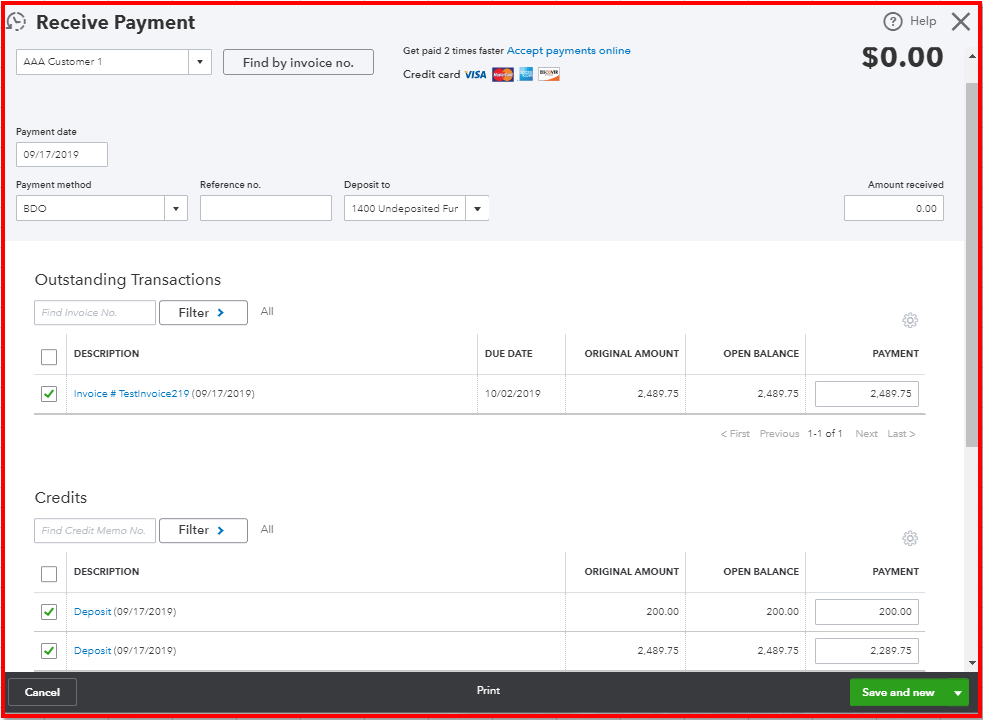The image size is (983, 720).
Task: Edit the invoice payment 2,489.75 field
Action: (866, 394)
